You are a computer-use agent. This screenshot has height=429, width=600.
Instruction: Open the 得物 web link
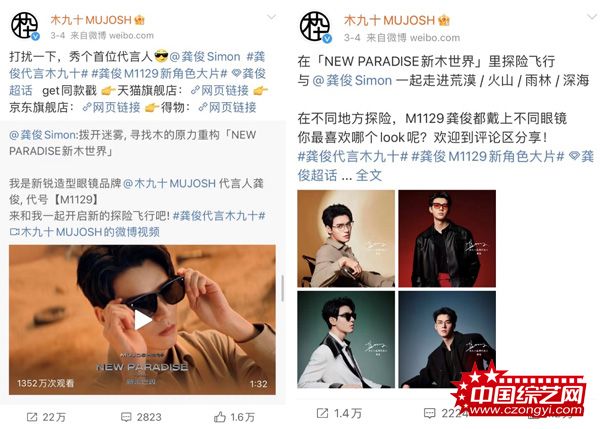(x=228, y=107)
